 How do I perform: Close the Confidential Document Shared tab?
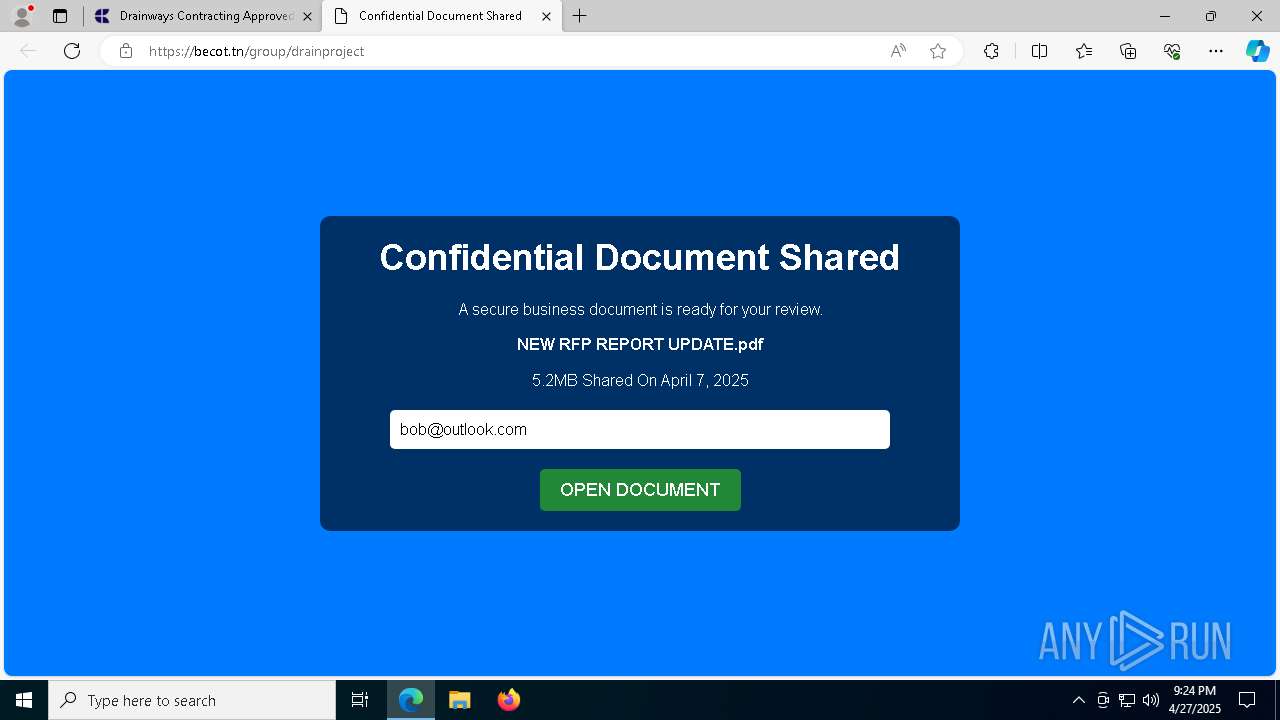coord(546,16)
